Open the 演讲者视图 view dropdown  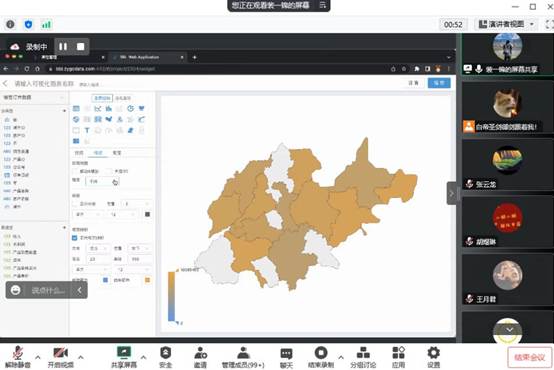pyautogui.click(x=506, y=24)
